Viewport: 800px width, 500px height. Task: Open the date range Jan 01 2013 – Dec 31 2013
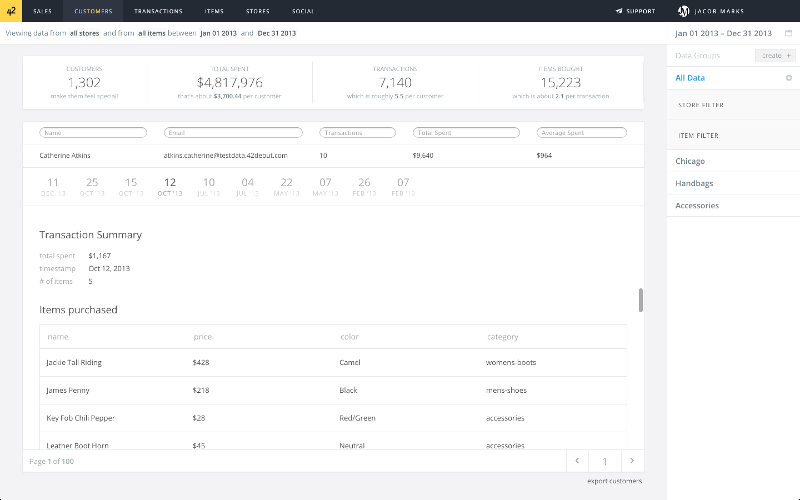pyautogui.click(x=723, y=33)
